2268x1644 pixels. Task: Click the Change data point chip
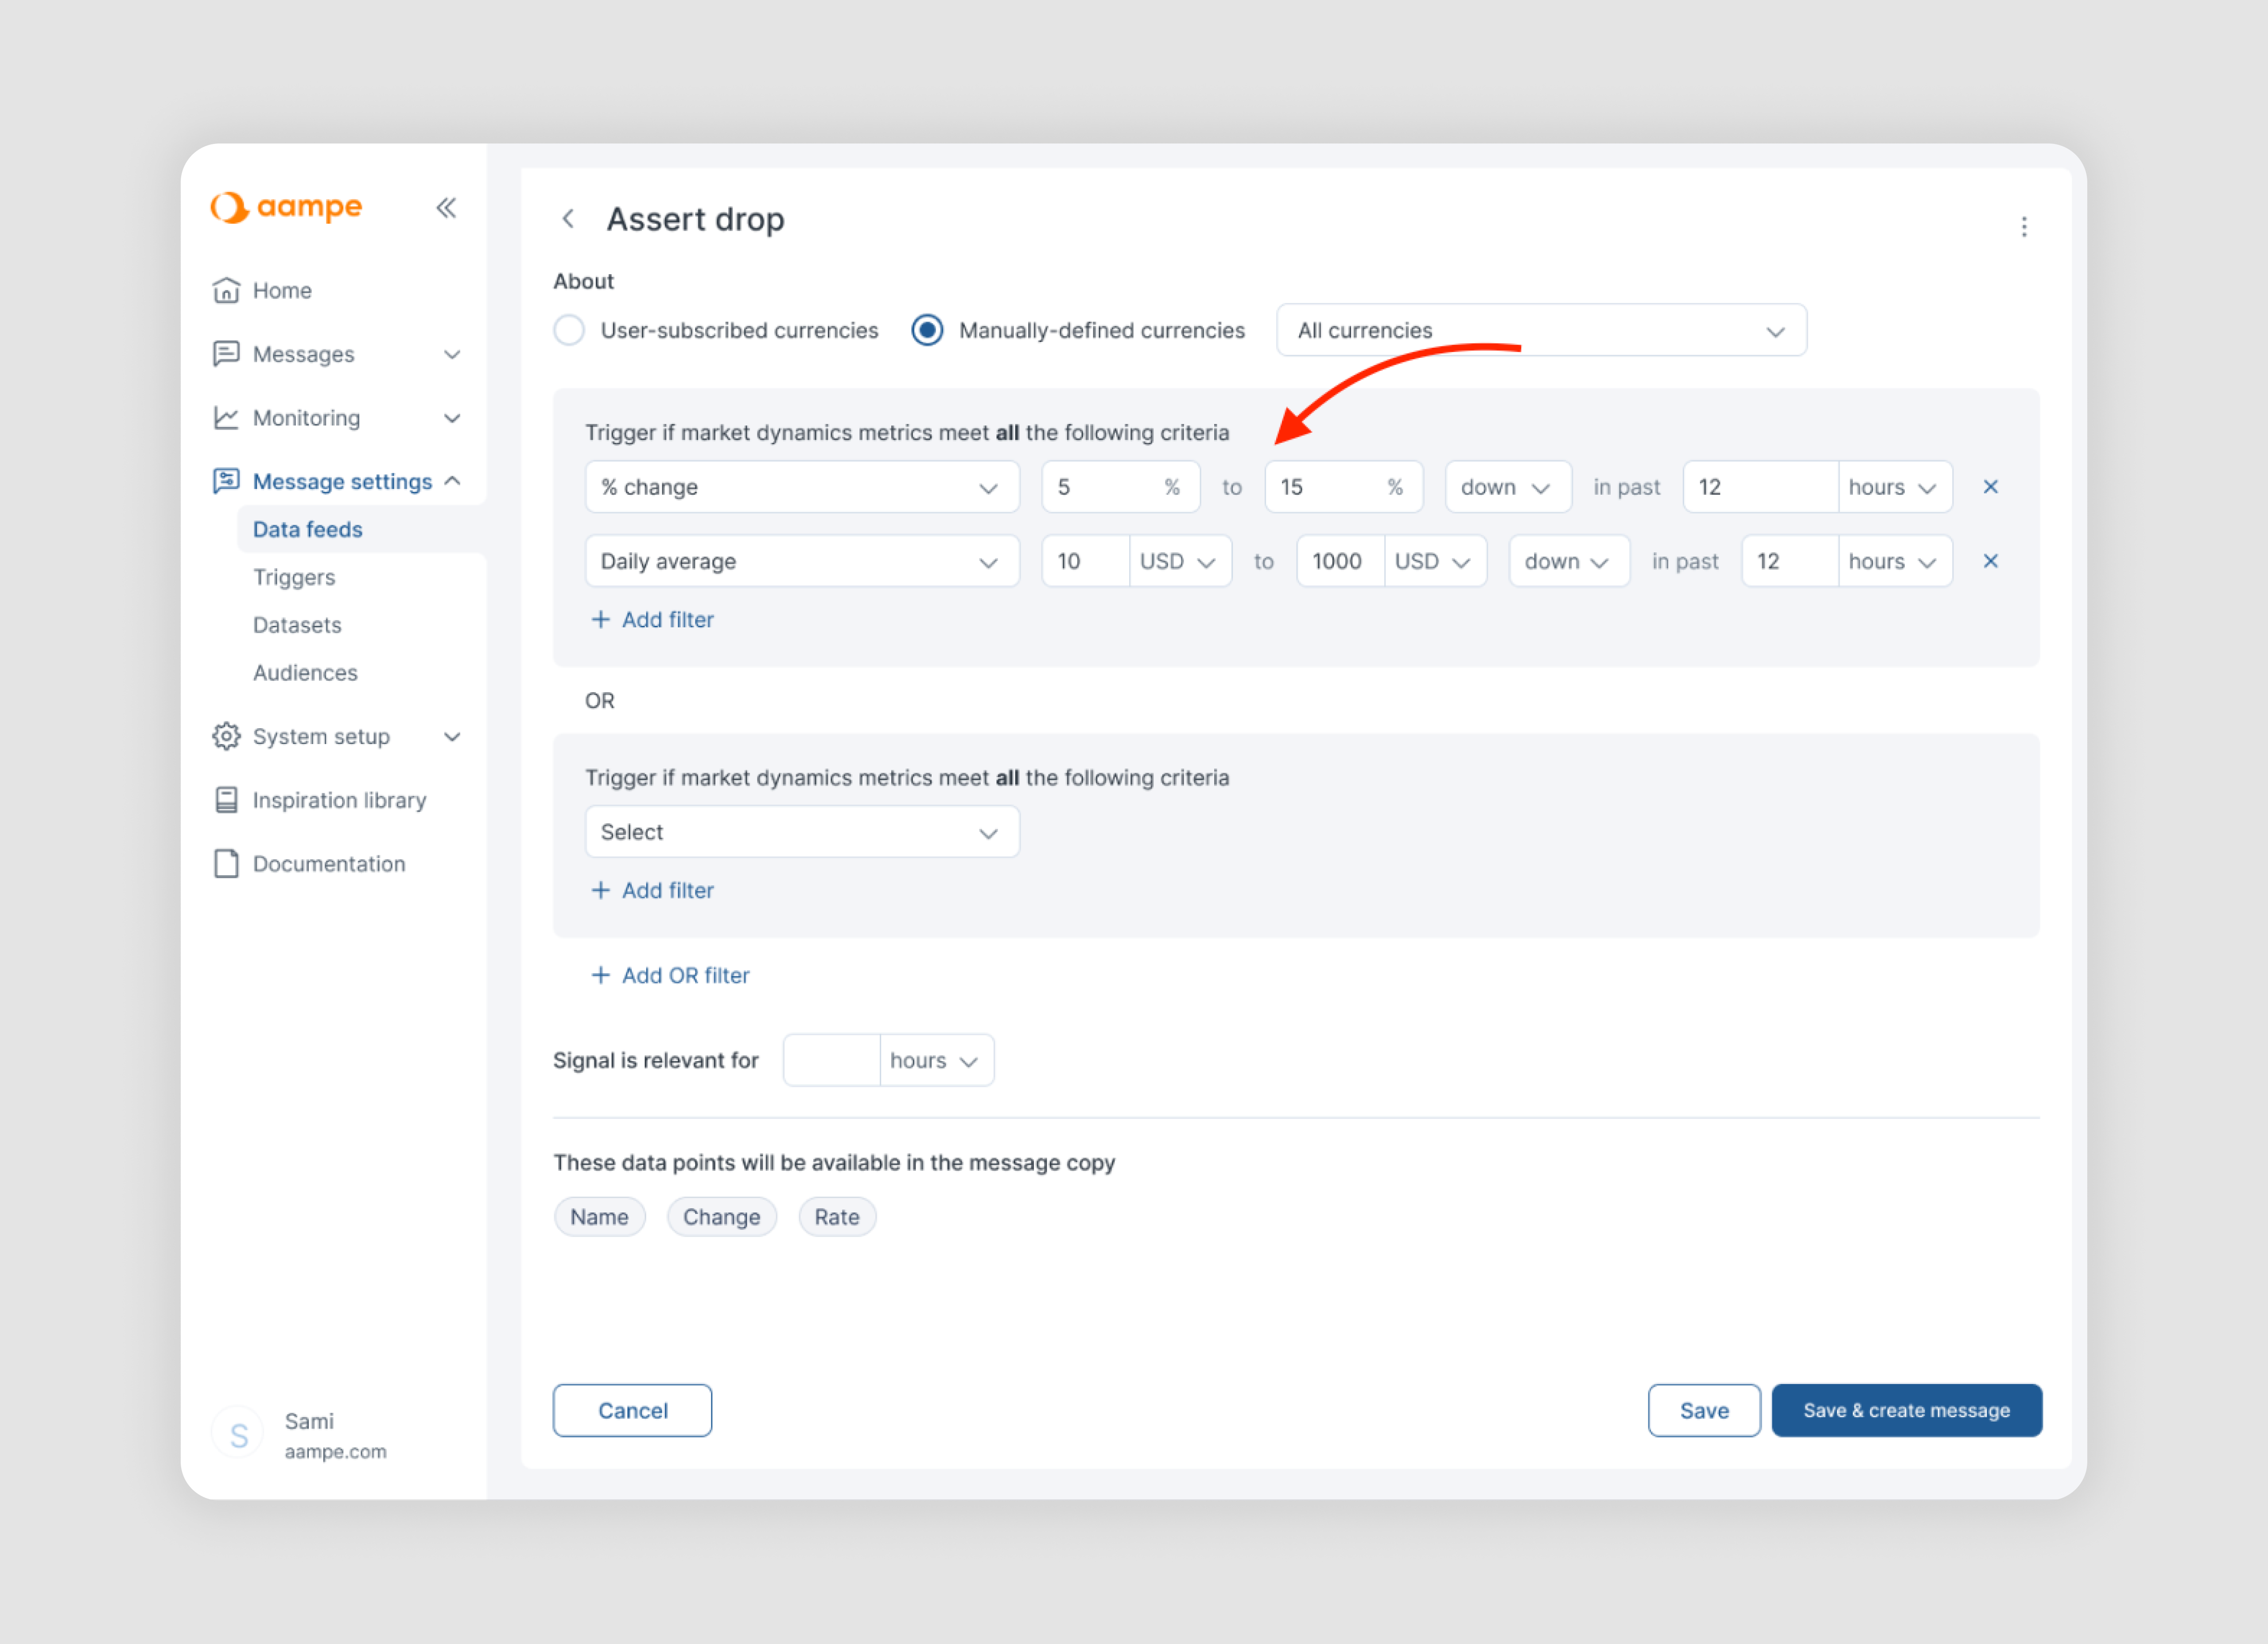coord(721,1217)
